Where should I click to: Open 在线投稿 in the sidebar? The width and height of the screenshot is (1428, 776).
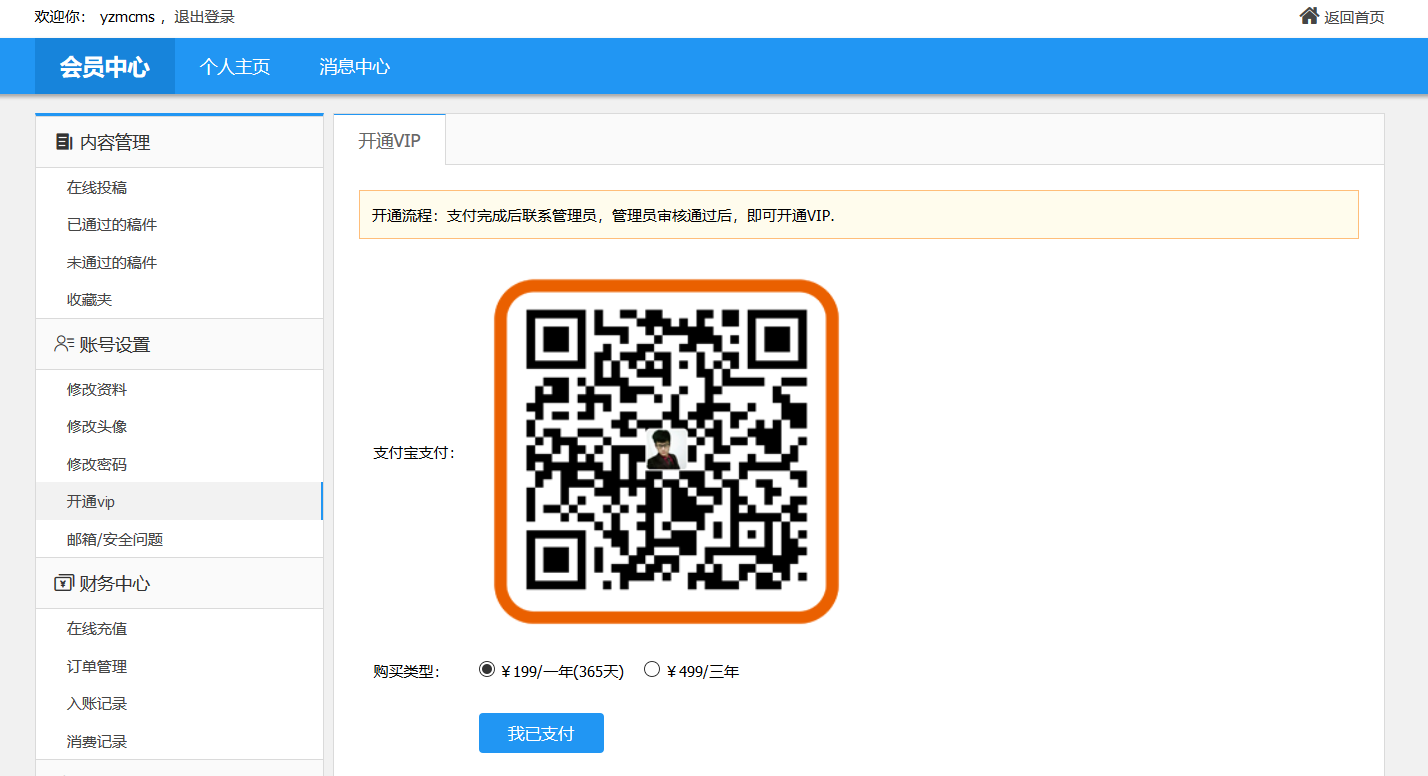point(97,188)
